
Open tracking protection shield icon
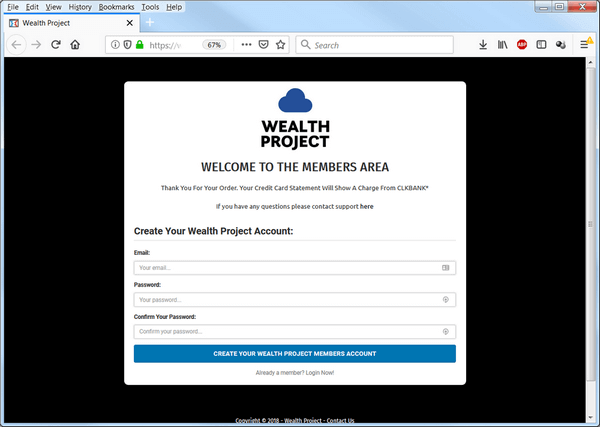[127, 45]
